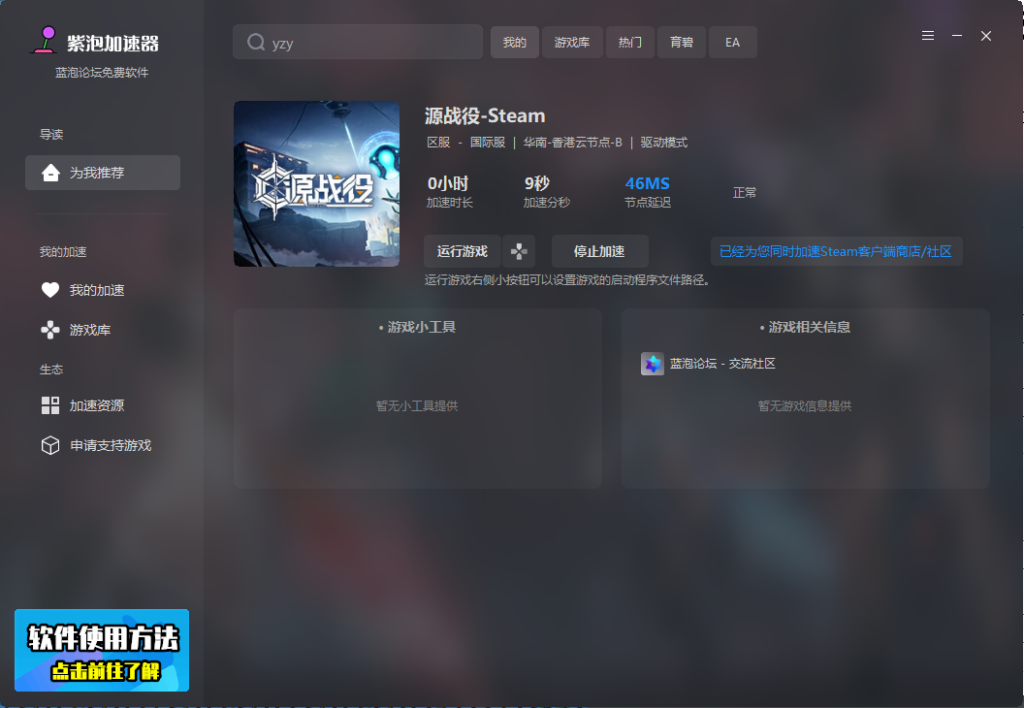This screenshot has width=1024, height=708.
Task: Click the 正常 status text
Action: tap(744, 193)
